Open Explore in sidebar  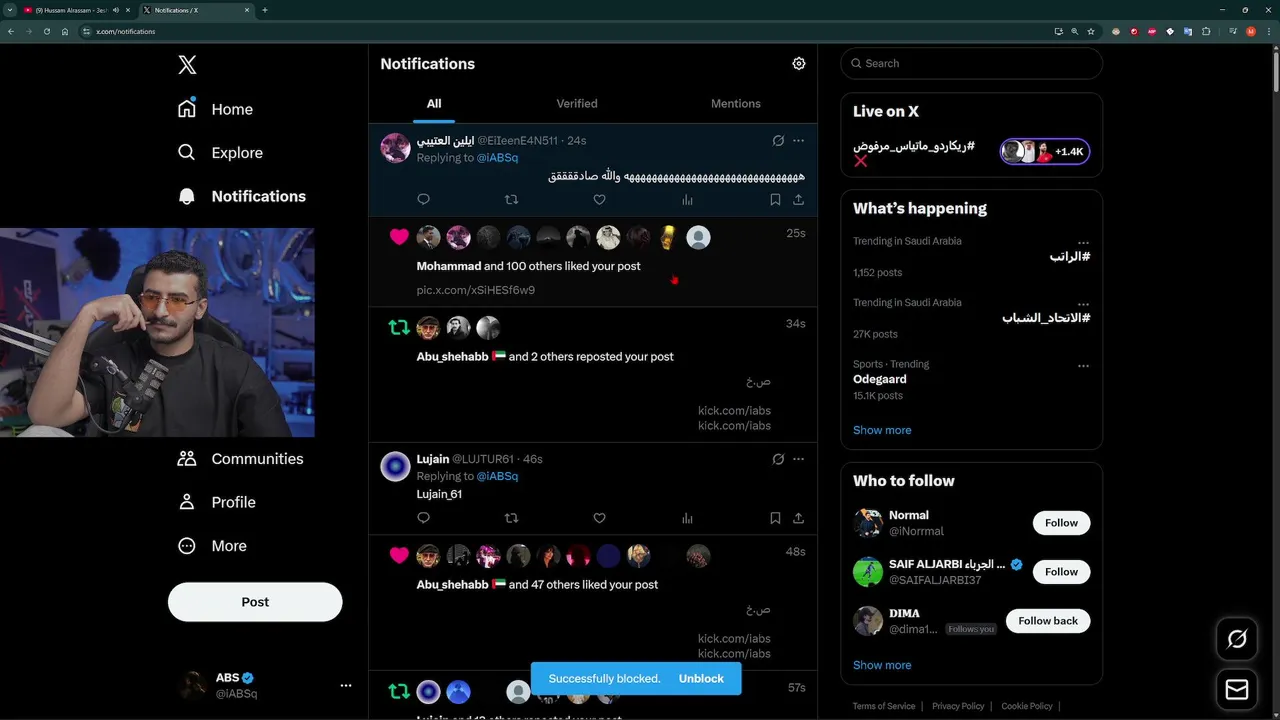point(220,153)
